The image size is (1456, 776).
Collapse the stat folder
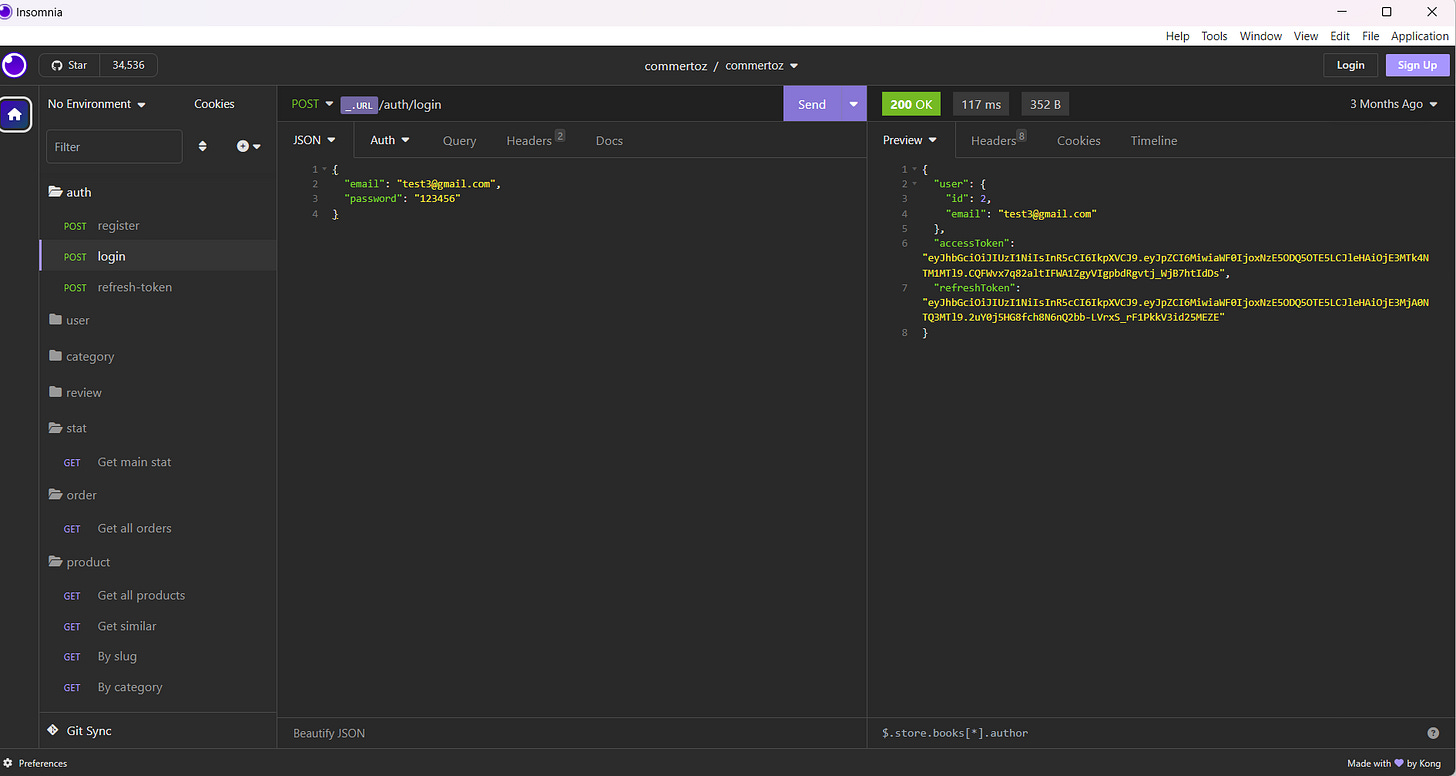point(158,428)
